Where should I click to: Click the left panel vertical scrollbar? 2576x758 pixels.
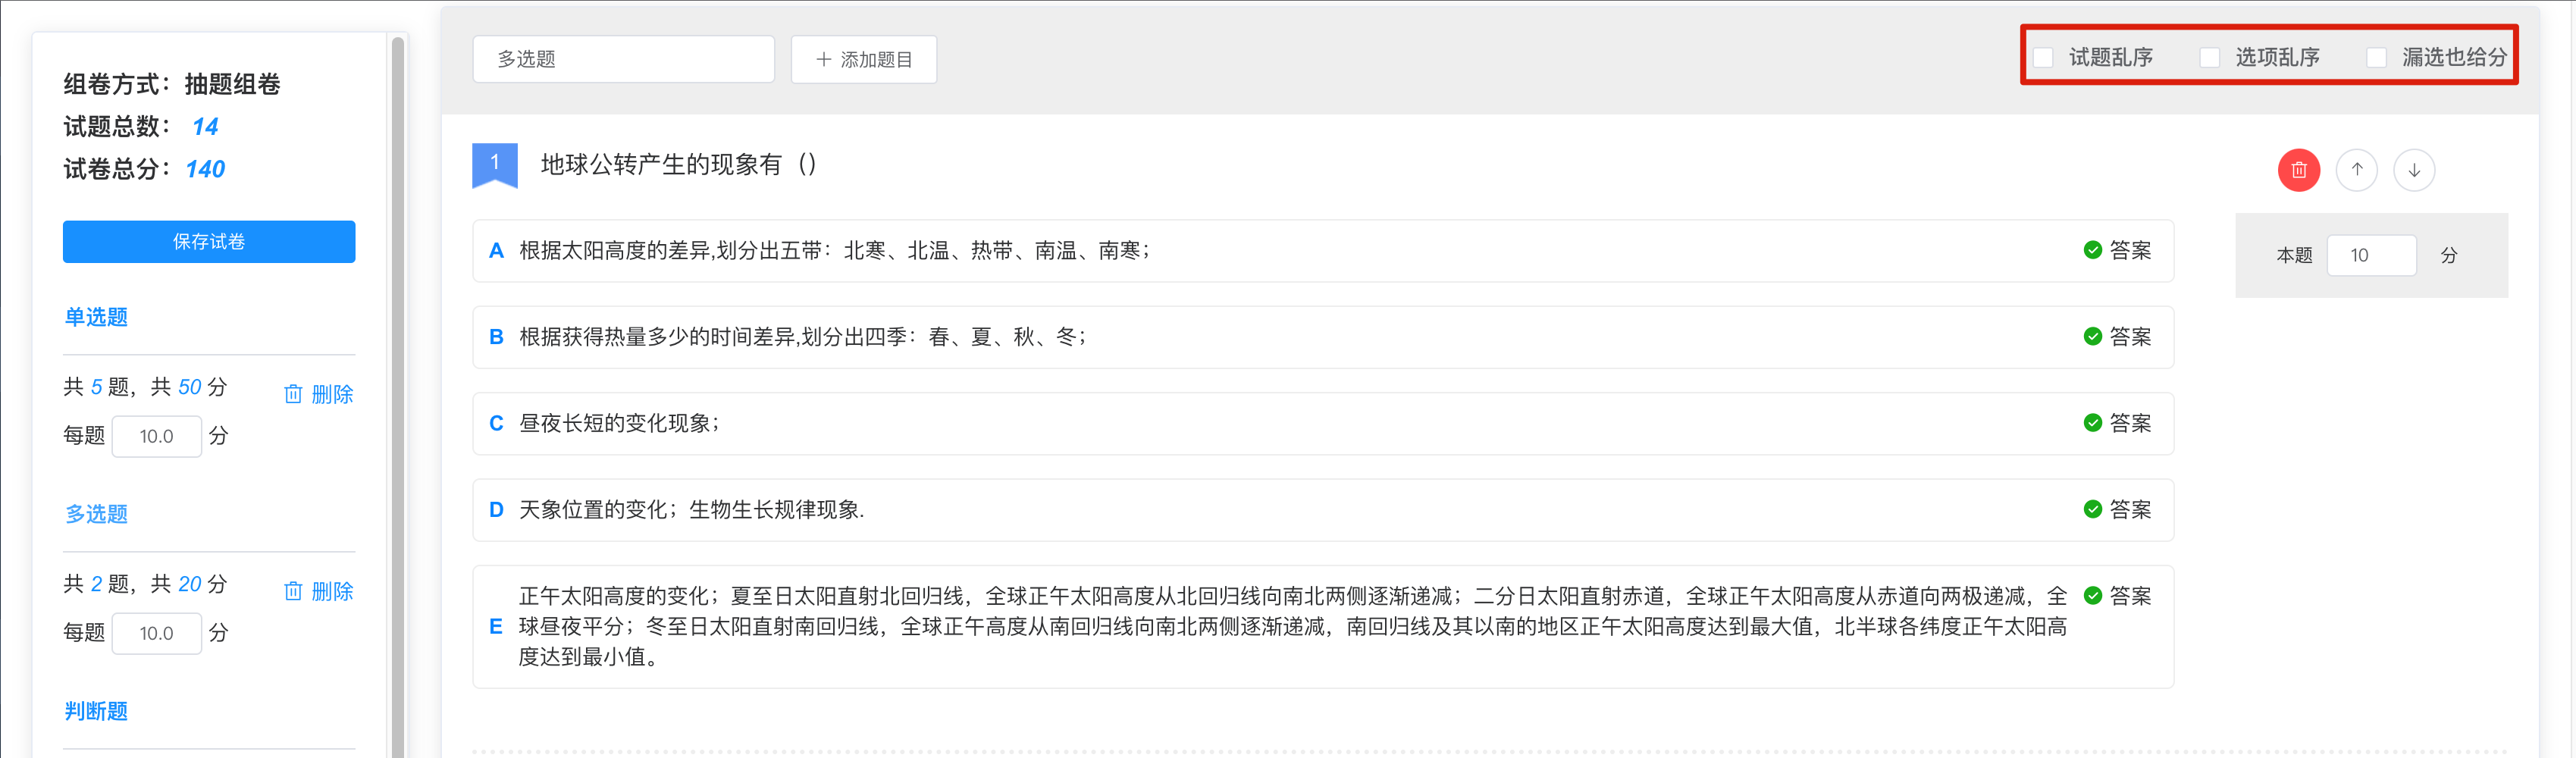coord(398,397)
